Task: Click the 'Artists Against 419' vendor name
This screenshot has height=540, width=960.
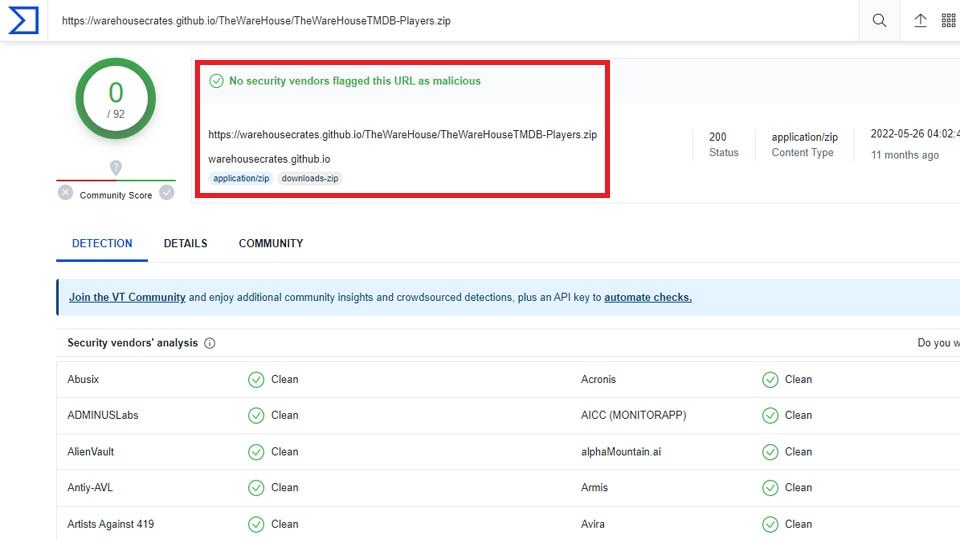Action: [x=111, y=524]
